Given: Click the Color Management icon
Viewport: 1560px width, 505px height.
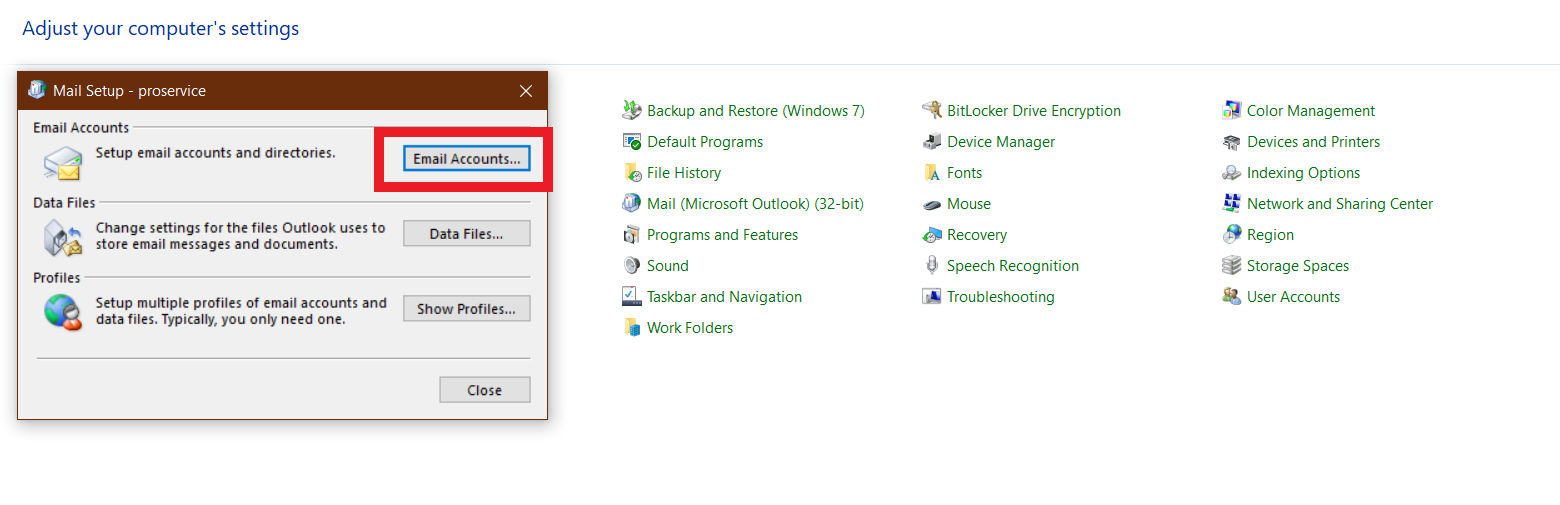Looking at the screenshot, I should pyautogui.click(x=1231, y=110).
